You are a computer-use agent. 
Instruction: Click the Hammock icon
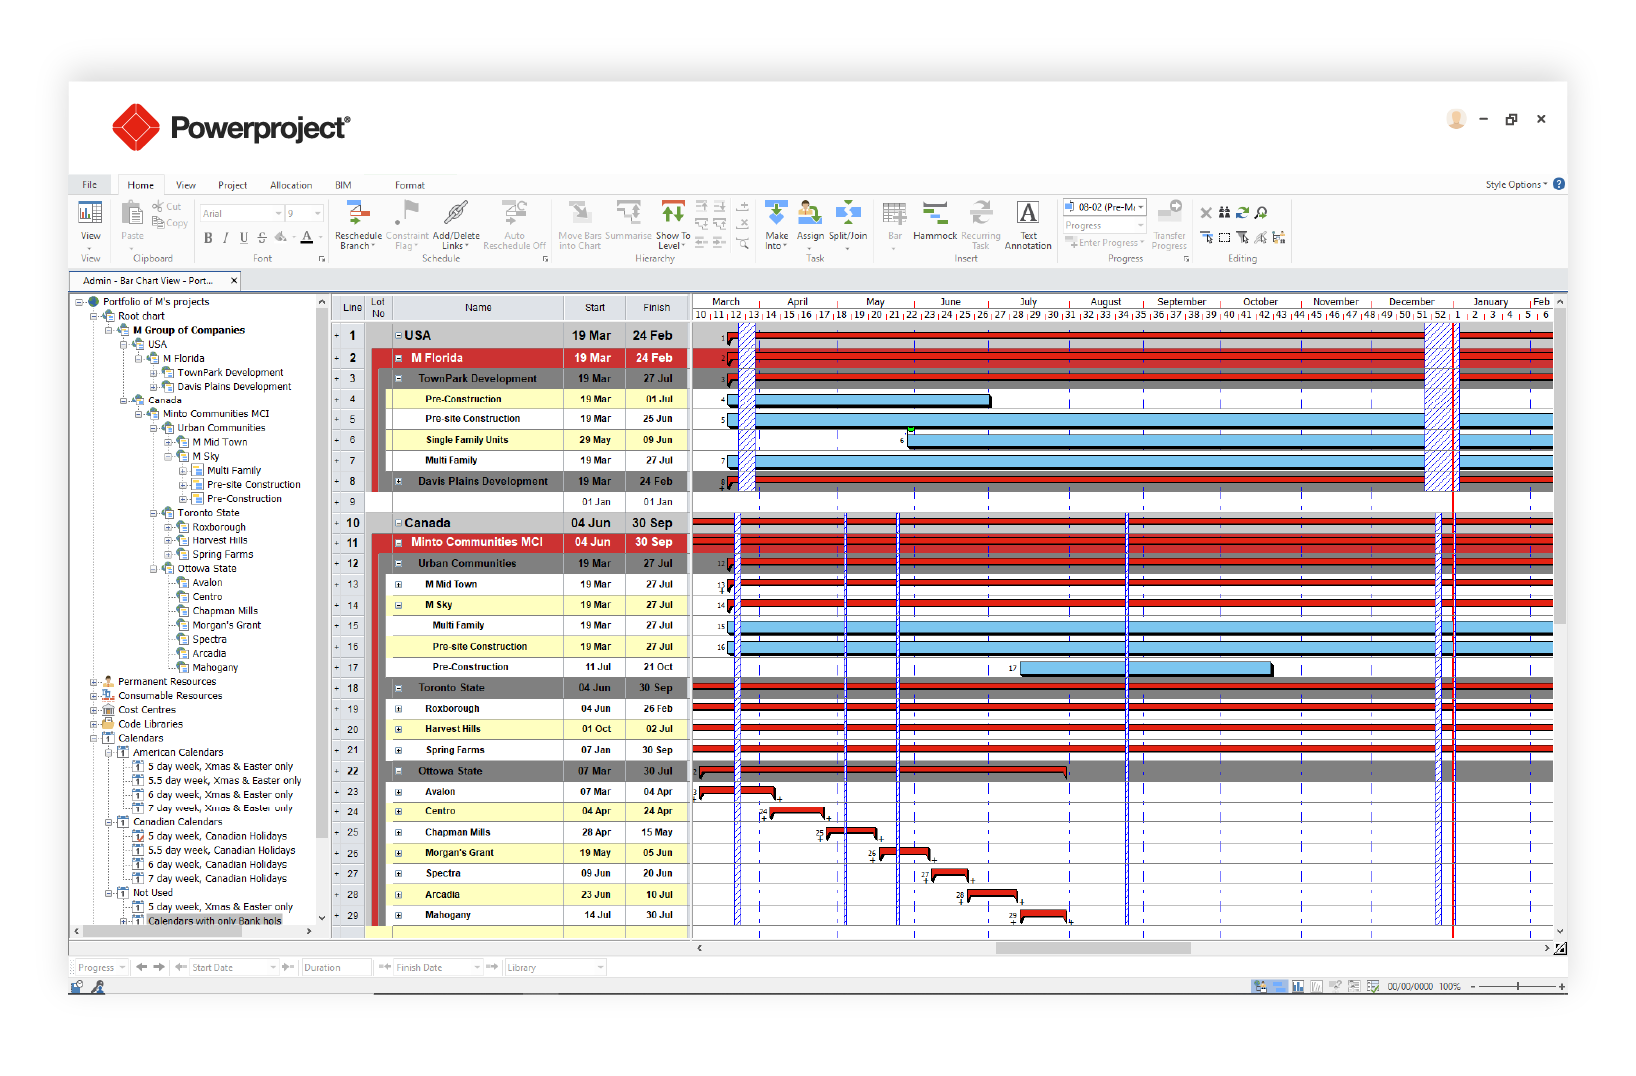[x=935, y=212]
